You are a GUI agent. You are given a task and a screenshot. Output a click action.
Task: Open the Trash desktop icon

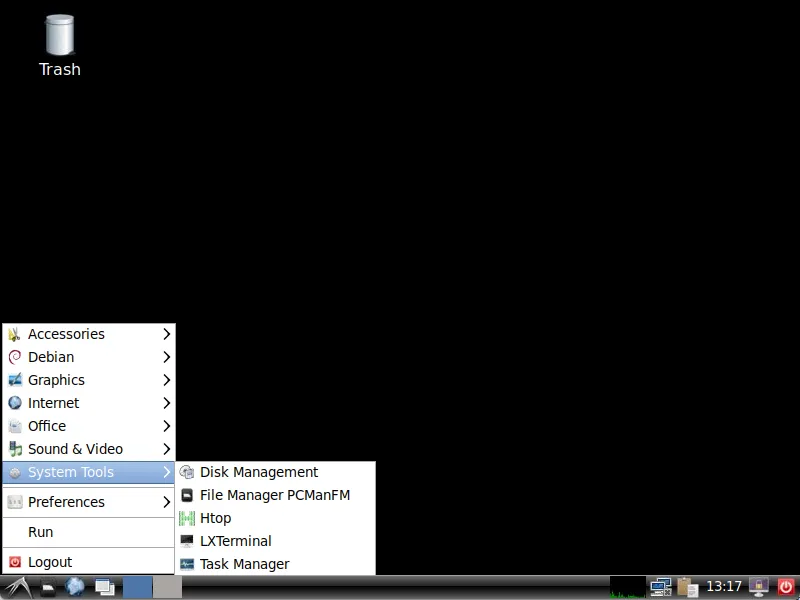(60, 46)
